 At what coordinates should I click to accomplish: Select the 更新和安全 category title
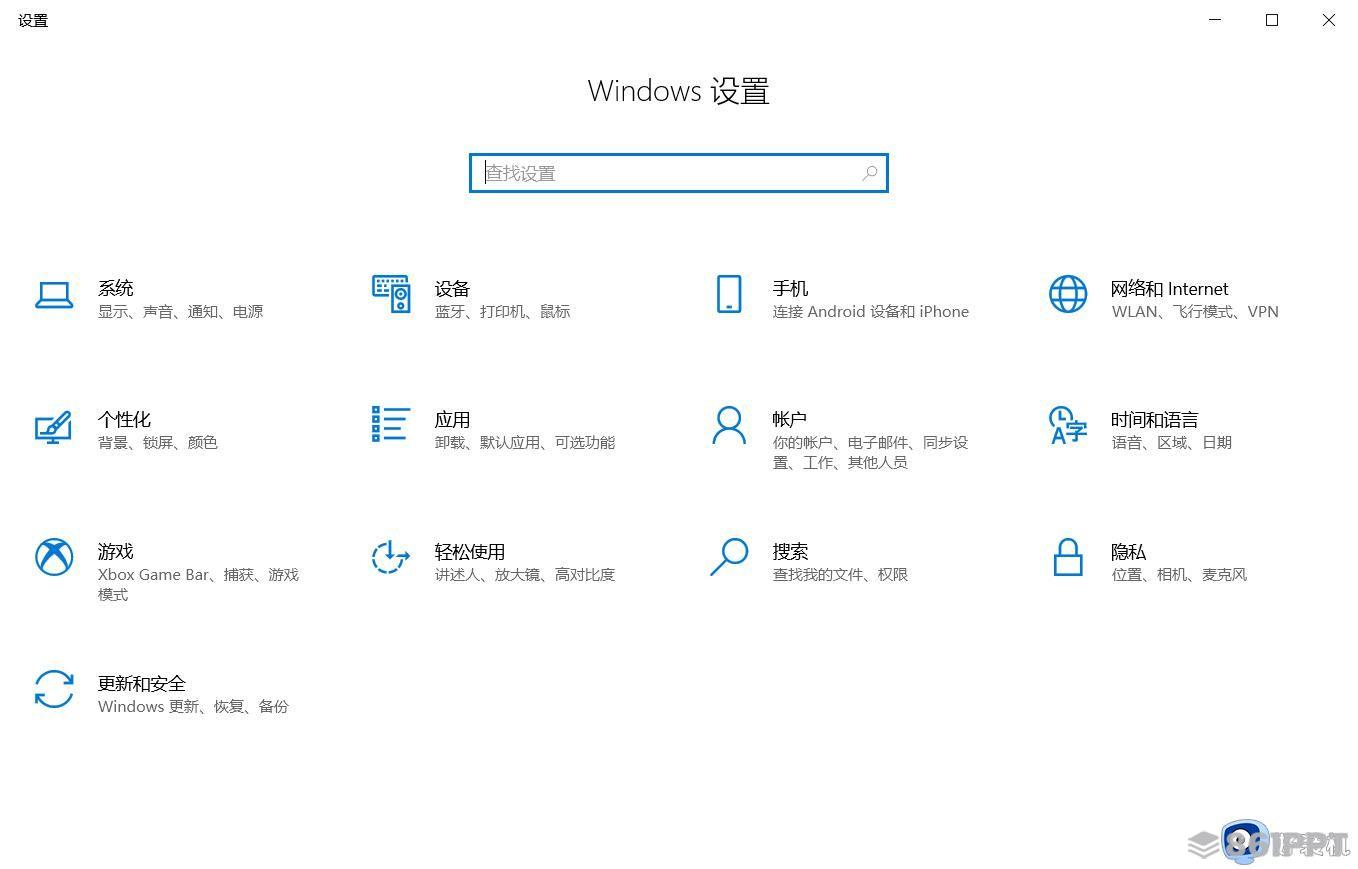click(x=142, y=683)
